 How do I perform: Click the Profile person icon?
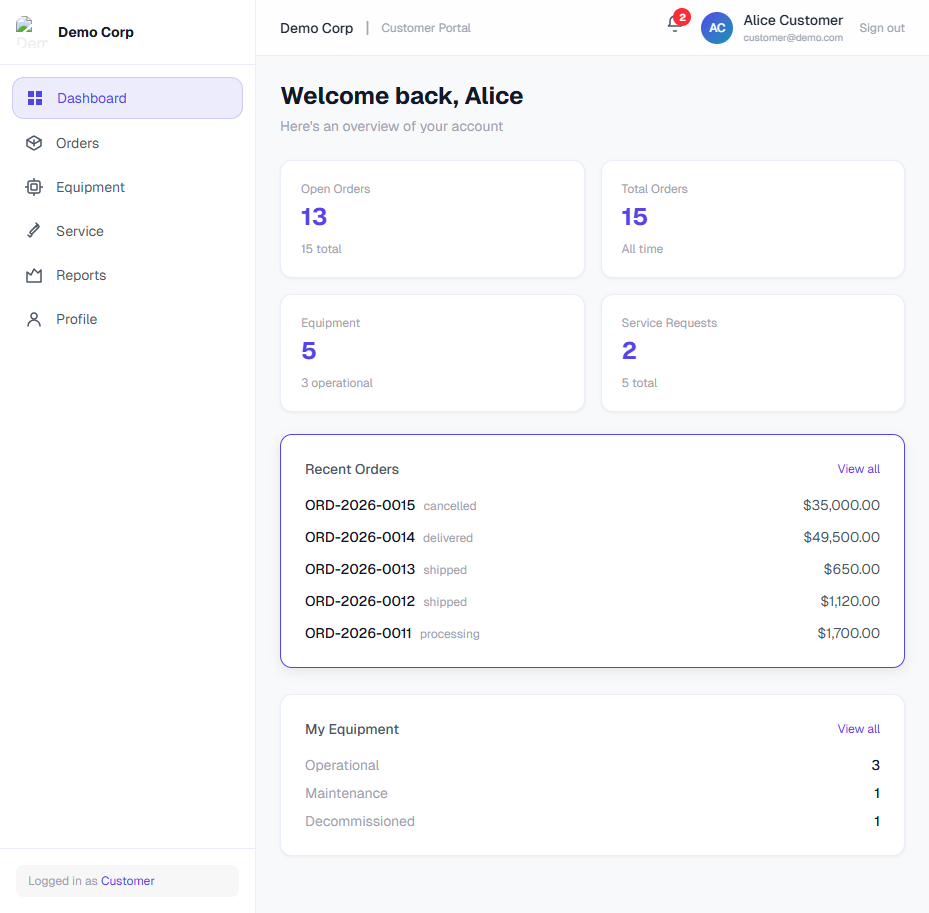pyautogui.click(x=34, y=319)
